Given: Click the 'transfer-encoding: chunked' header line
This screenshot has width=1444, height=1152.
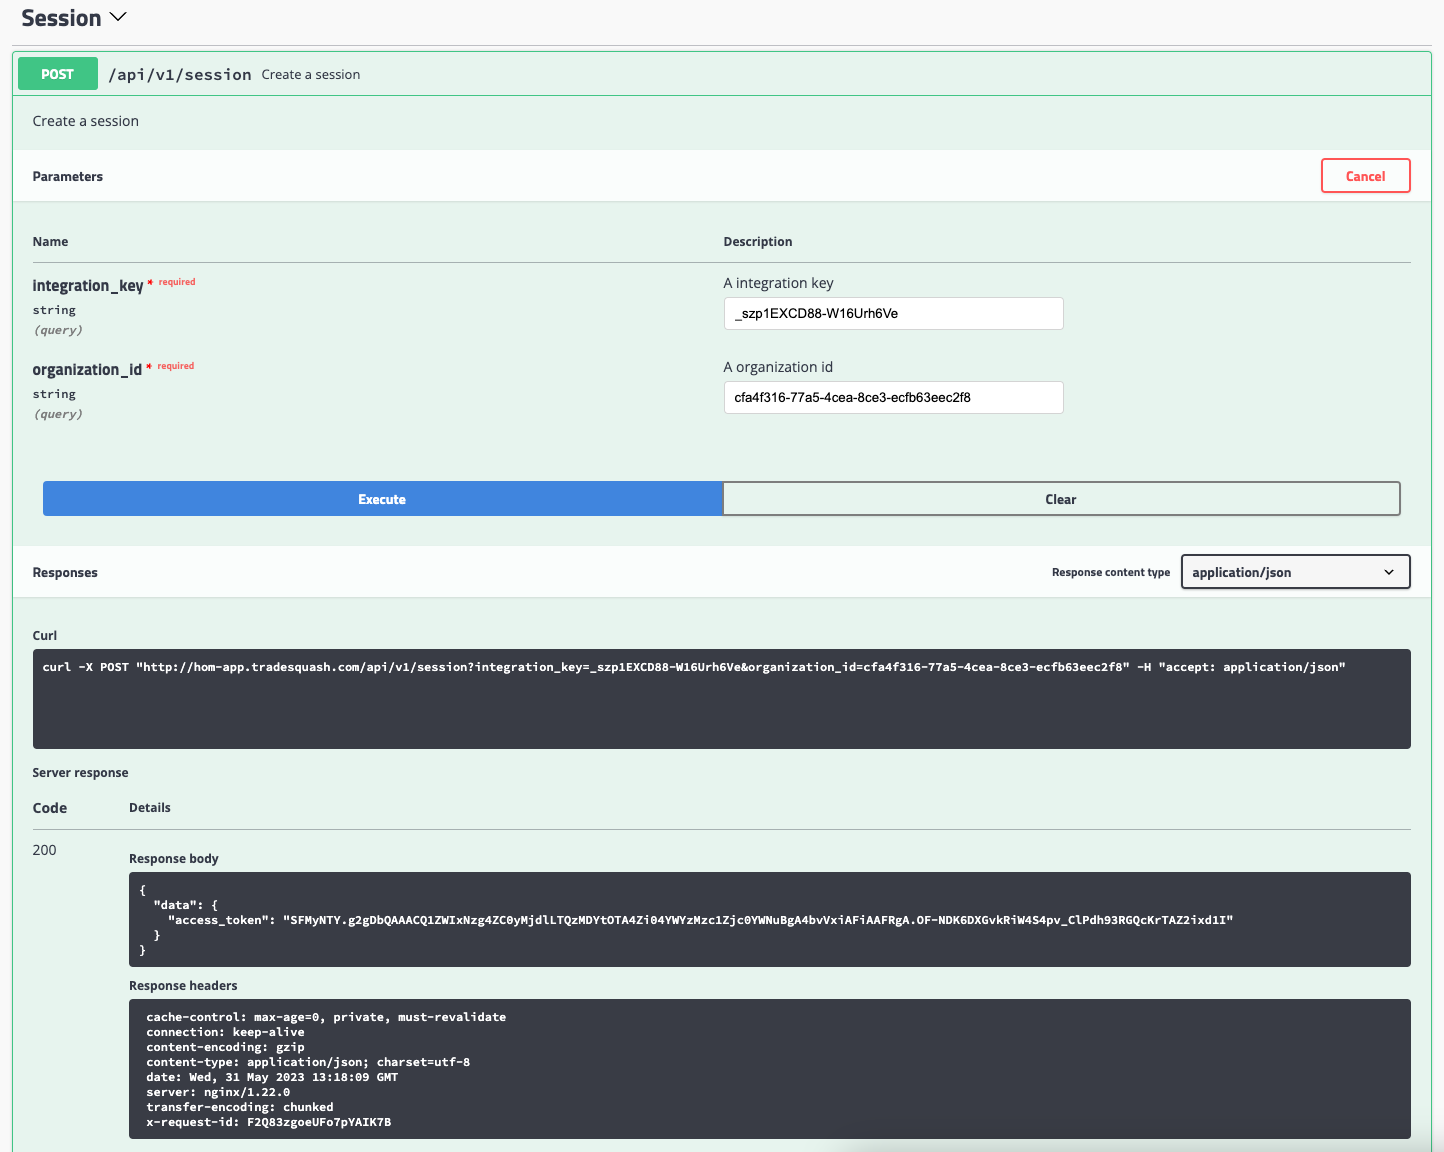Looking at the screenshot, I should click(240, 1107).
